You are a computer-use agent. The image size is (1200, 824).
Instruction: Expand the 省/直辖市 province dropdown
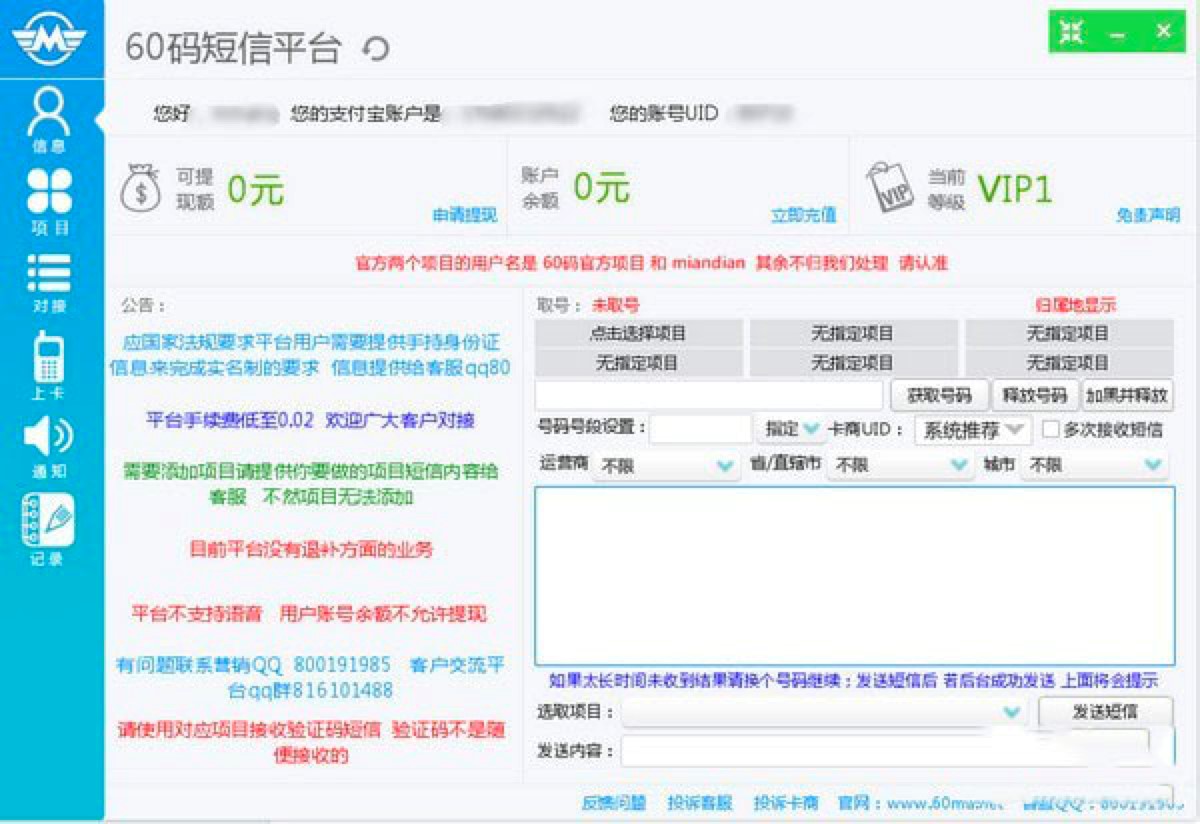coord(897,464)
